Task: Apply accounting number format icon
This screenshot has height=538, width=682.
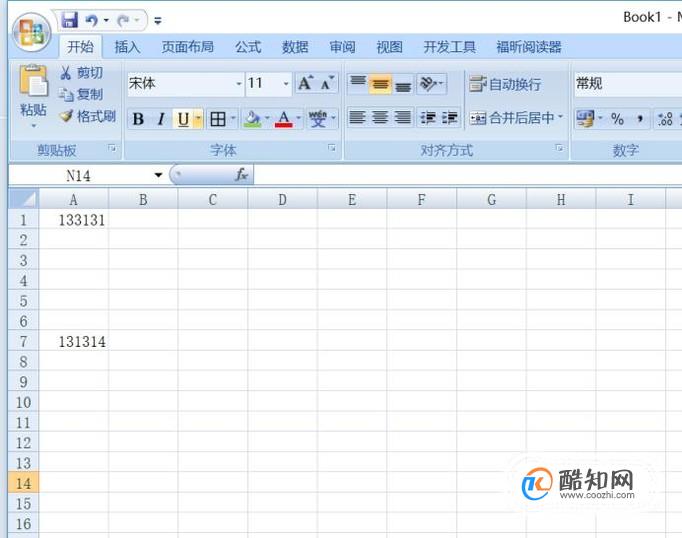Action: point(585,118)
